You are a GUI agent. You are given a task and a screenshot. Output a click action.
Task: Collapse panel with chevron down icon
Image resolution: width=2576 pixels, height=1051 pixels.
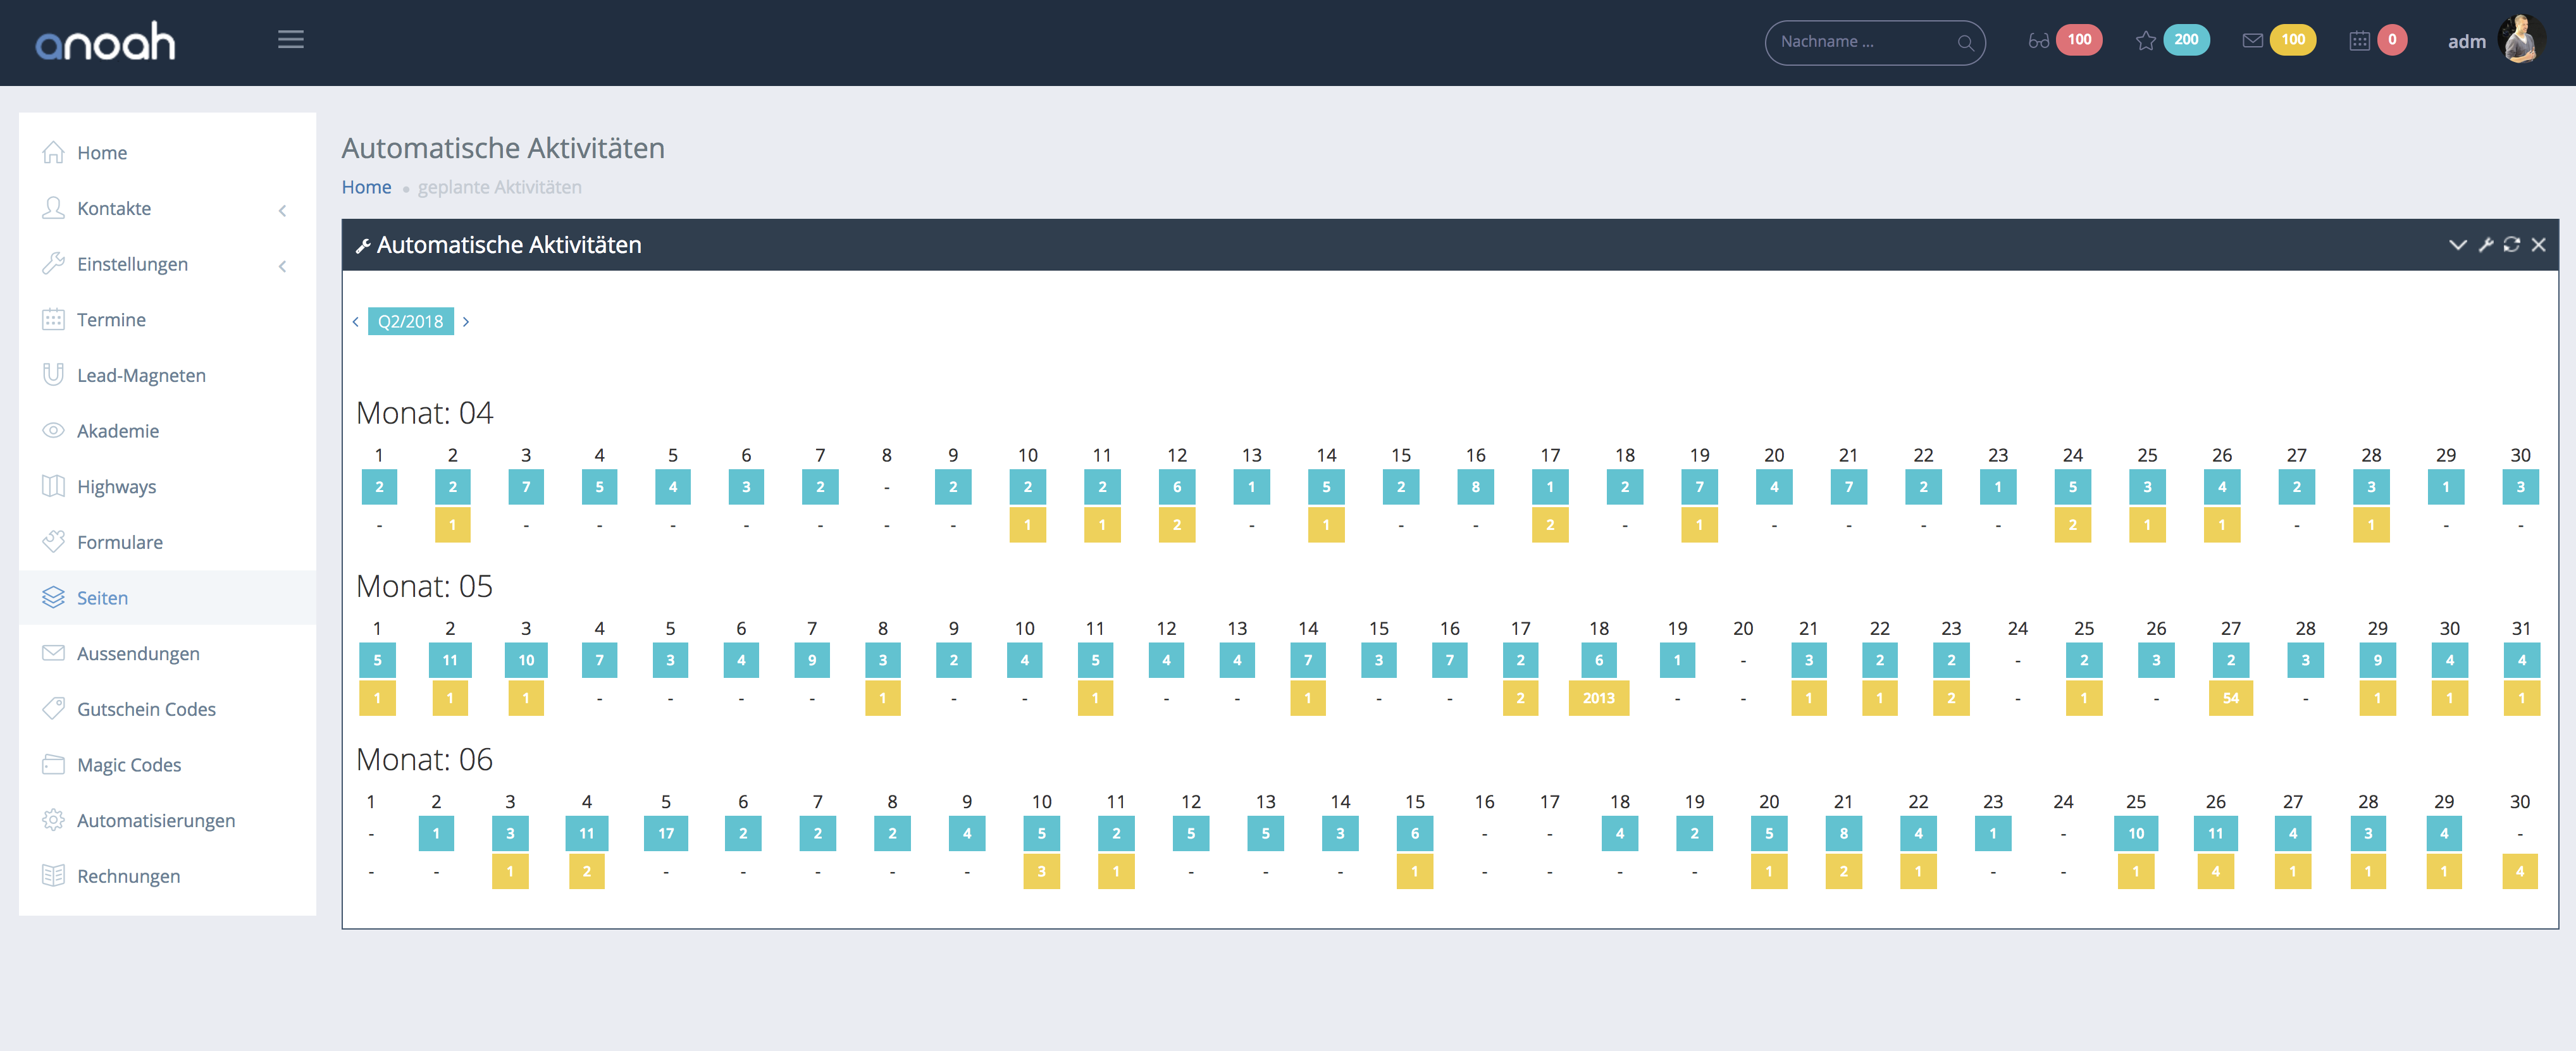[x=2458, y=245]
